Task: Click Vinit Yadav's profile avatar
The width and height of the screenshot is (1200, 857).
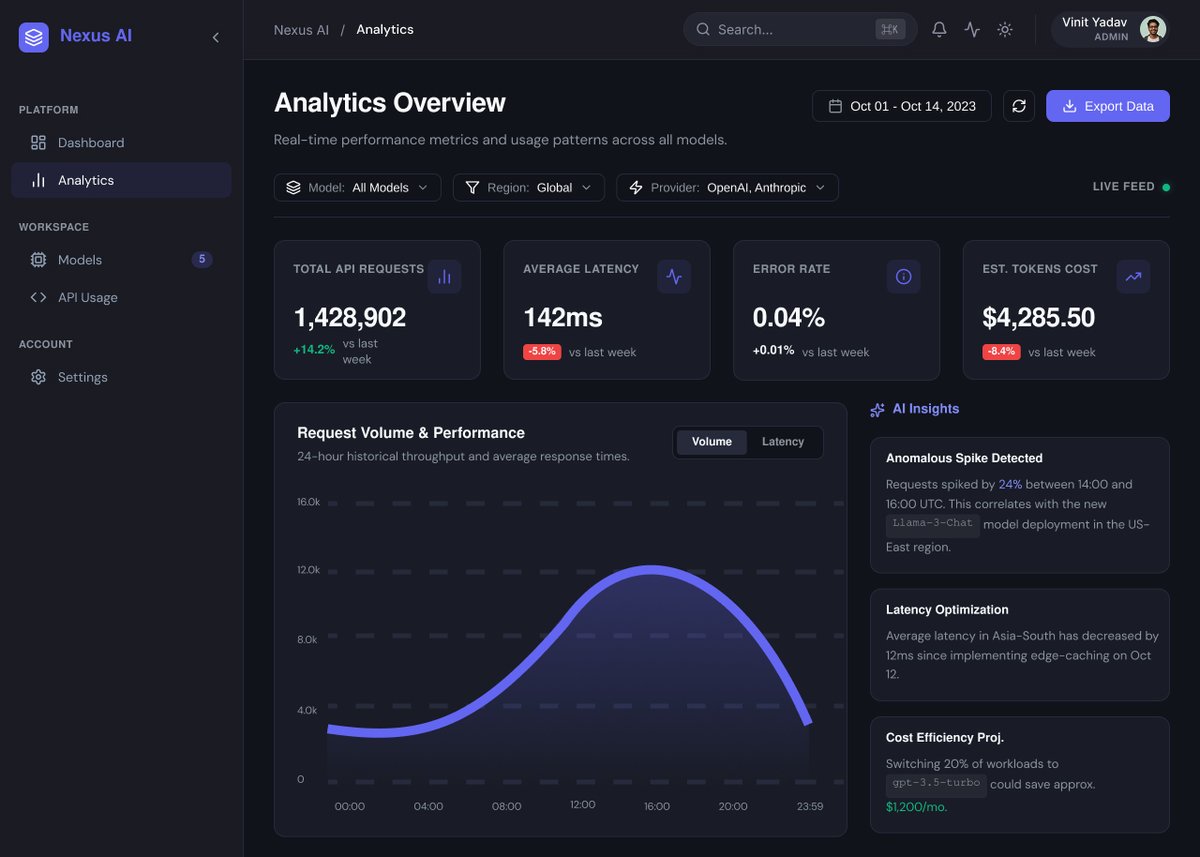Action: coord(1153,29)
